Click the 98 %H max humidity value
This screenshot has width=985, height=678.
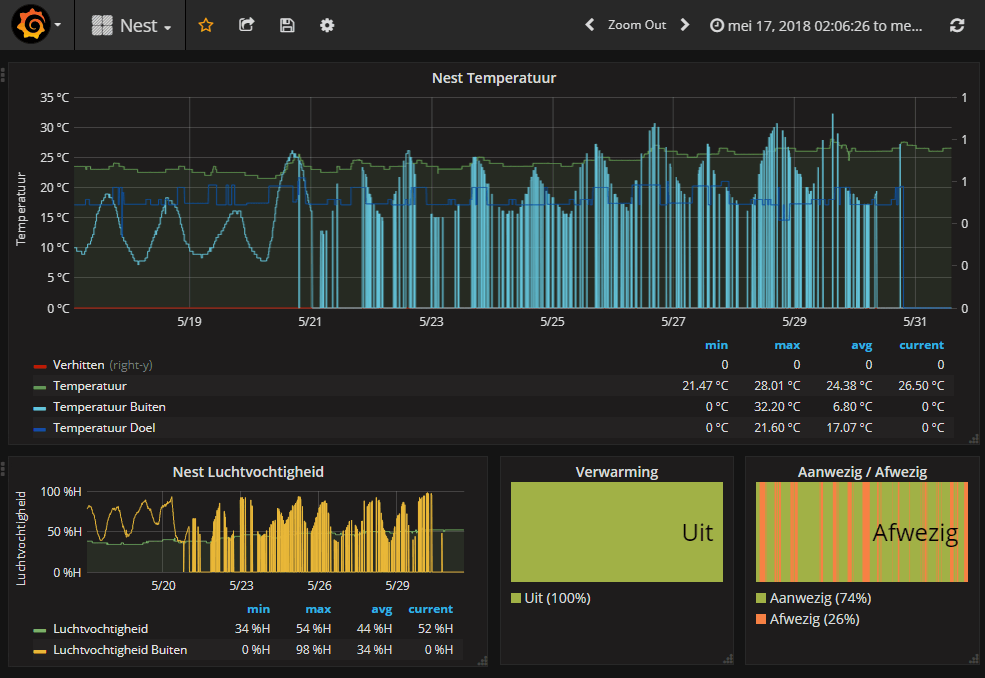click(x=313, y=650)
